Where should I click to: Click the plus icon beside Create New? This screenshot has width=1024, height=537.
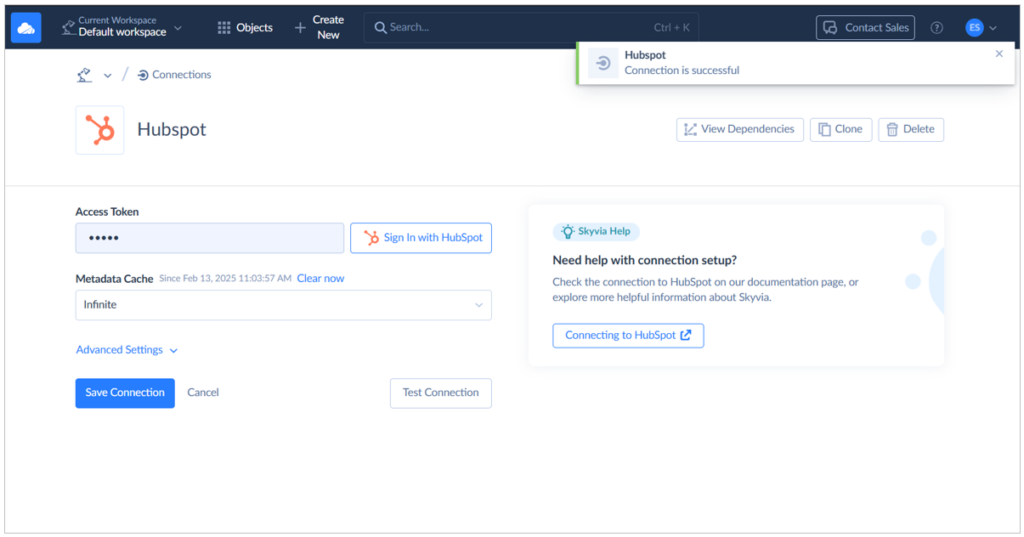pyautogui.click(x=300, y=27)
